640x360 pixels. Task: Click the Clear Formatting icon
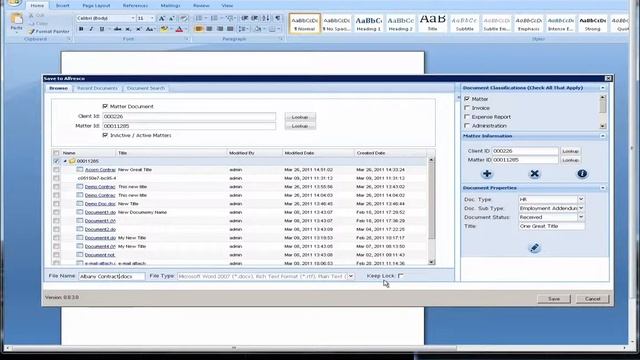(x=184, y=18)
